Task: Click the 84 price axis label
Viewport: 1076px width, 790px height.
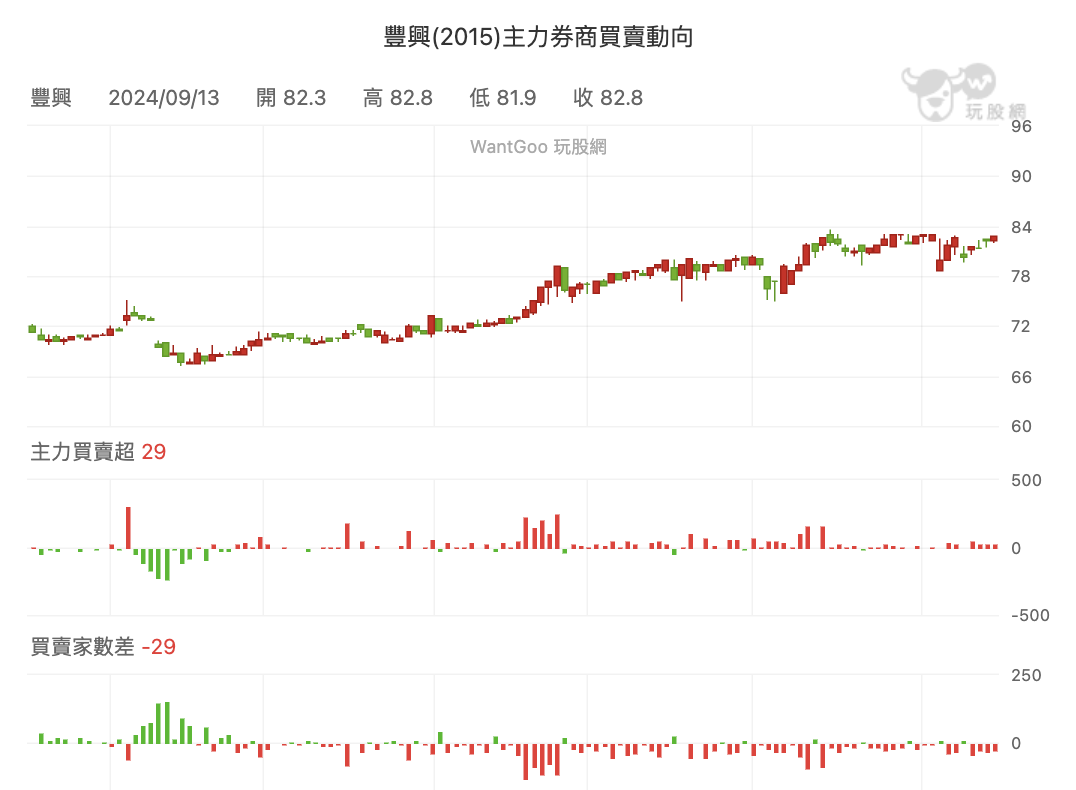Action: click(x=1021, y=226)
